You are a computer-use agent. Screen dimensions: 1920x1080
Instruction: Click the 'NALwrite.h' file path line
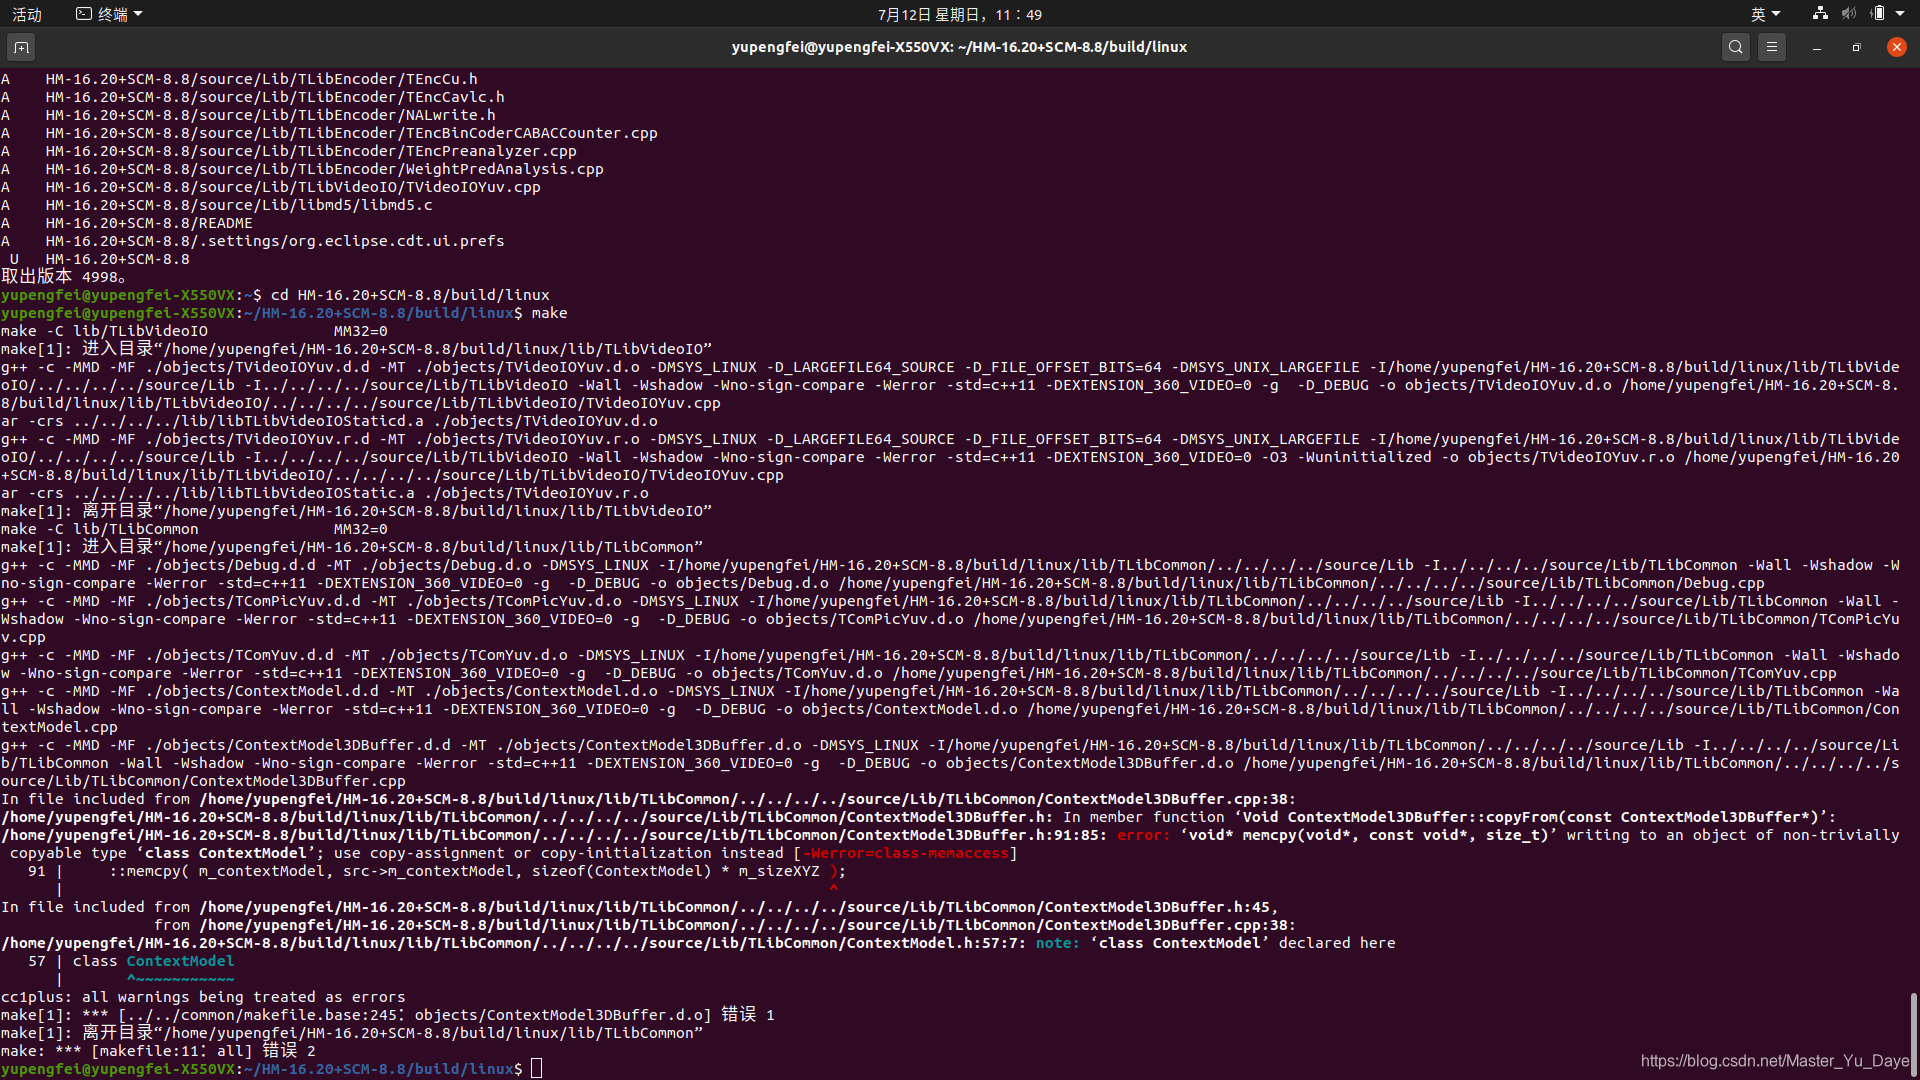248,115
